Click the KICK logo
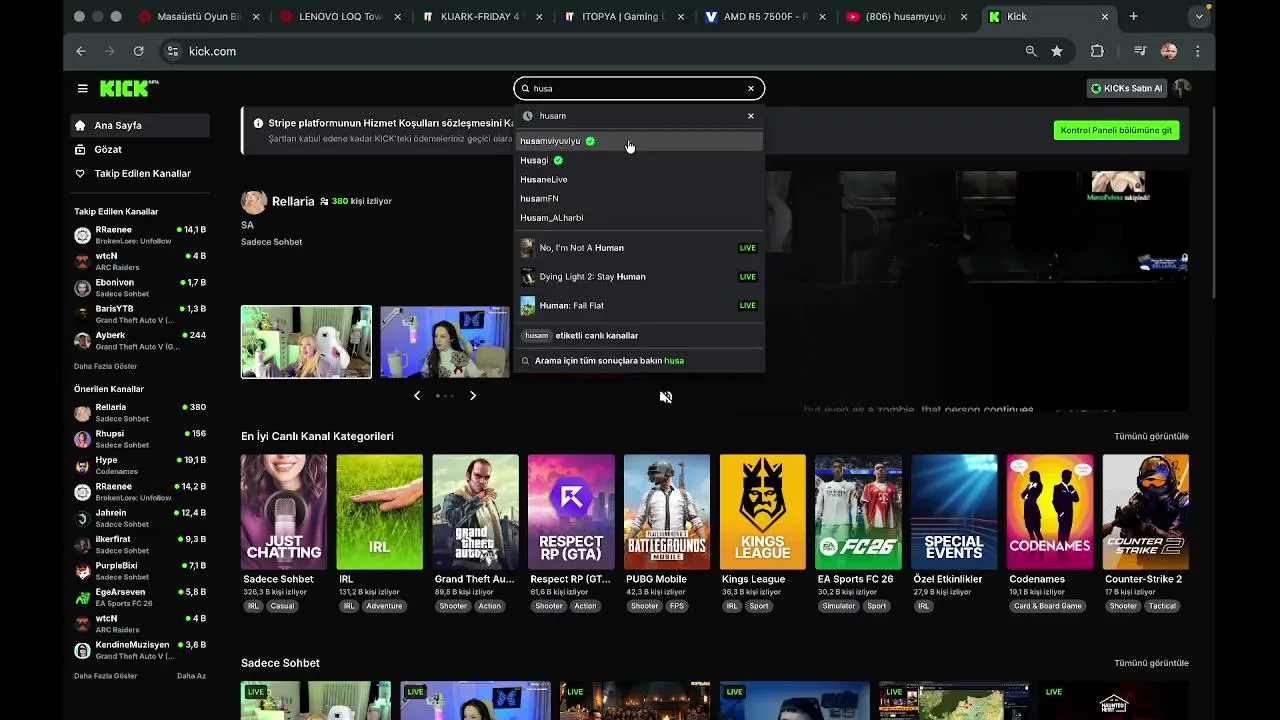This screenshot has width=1280, height=720. click(x=129, y=88)
